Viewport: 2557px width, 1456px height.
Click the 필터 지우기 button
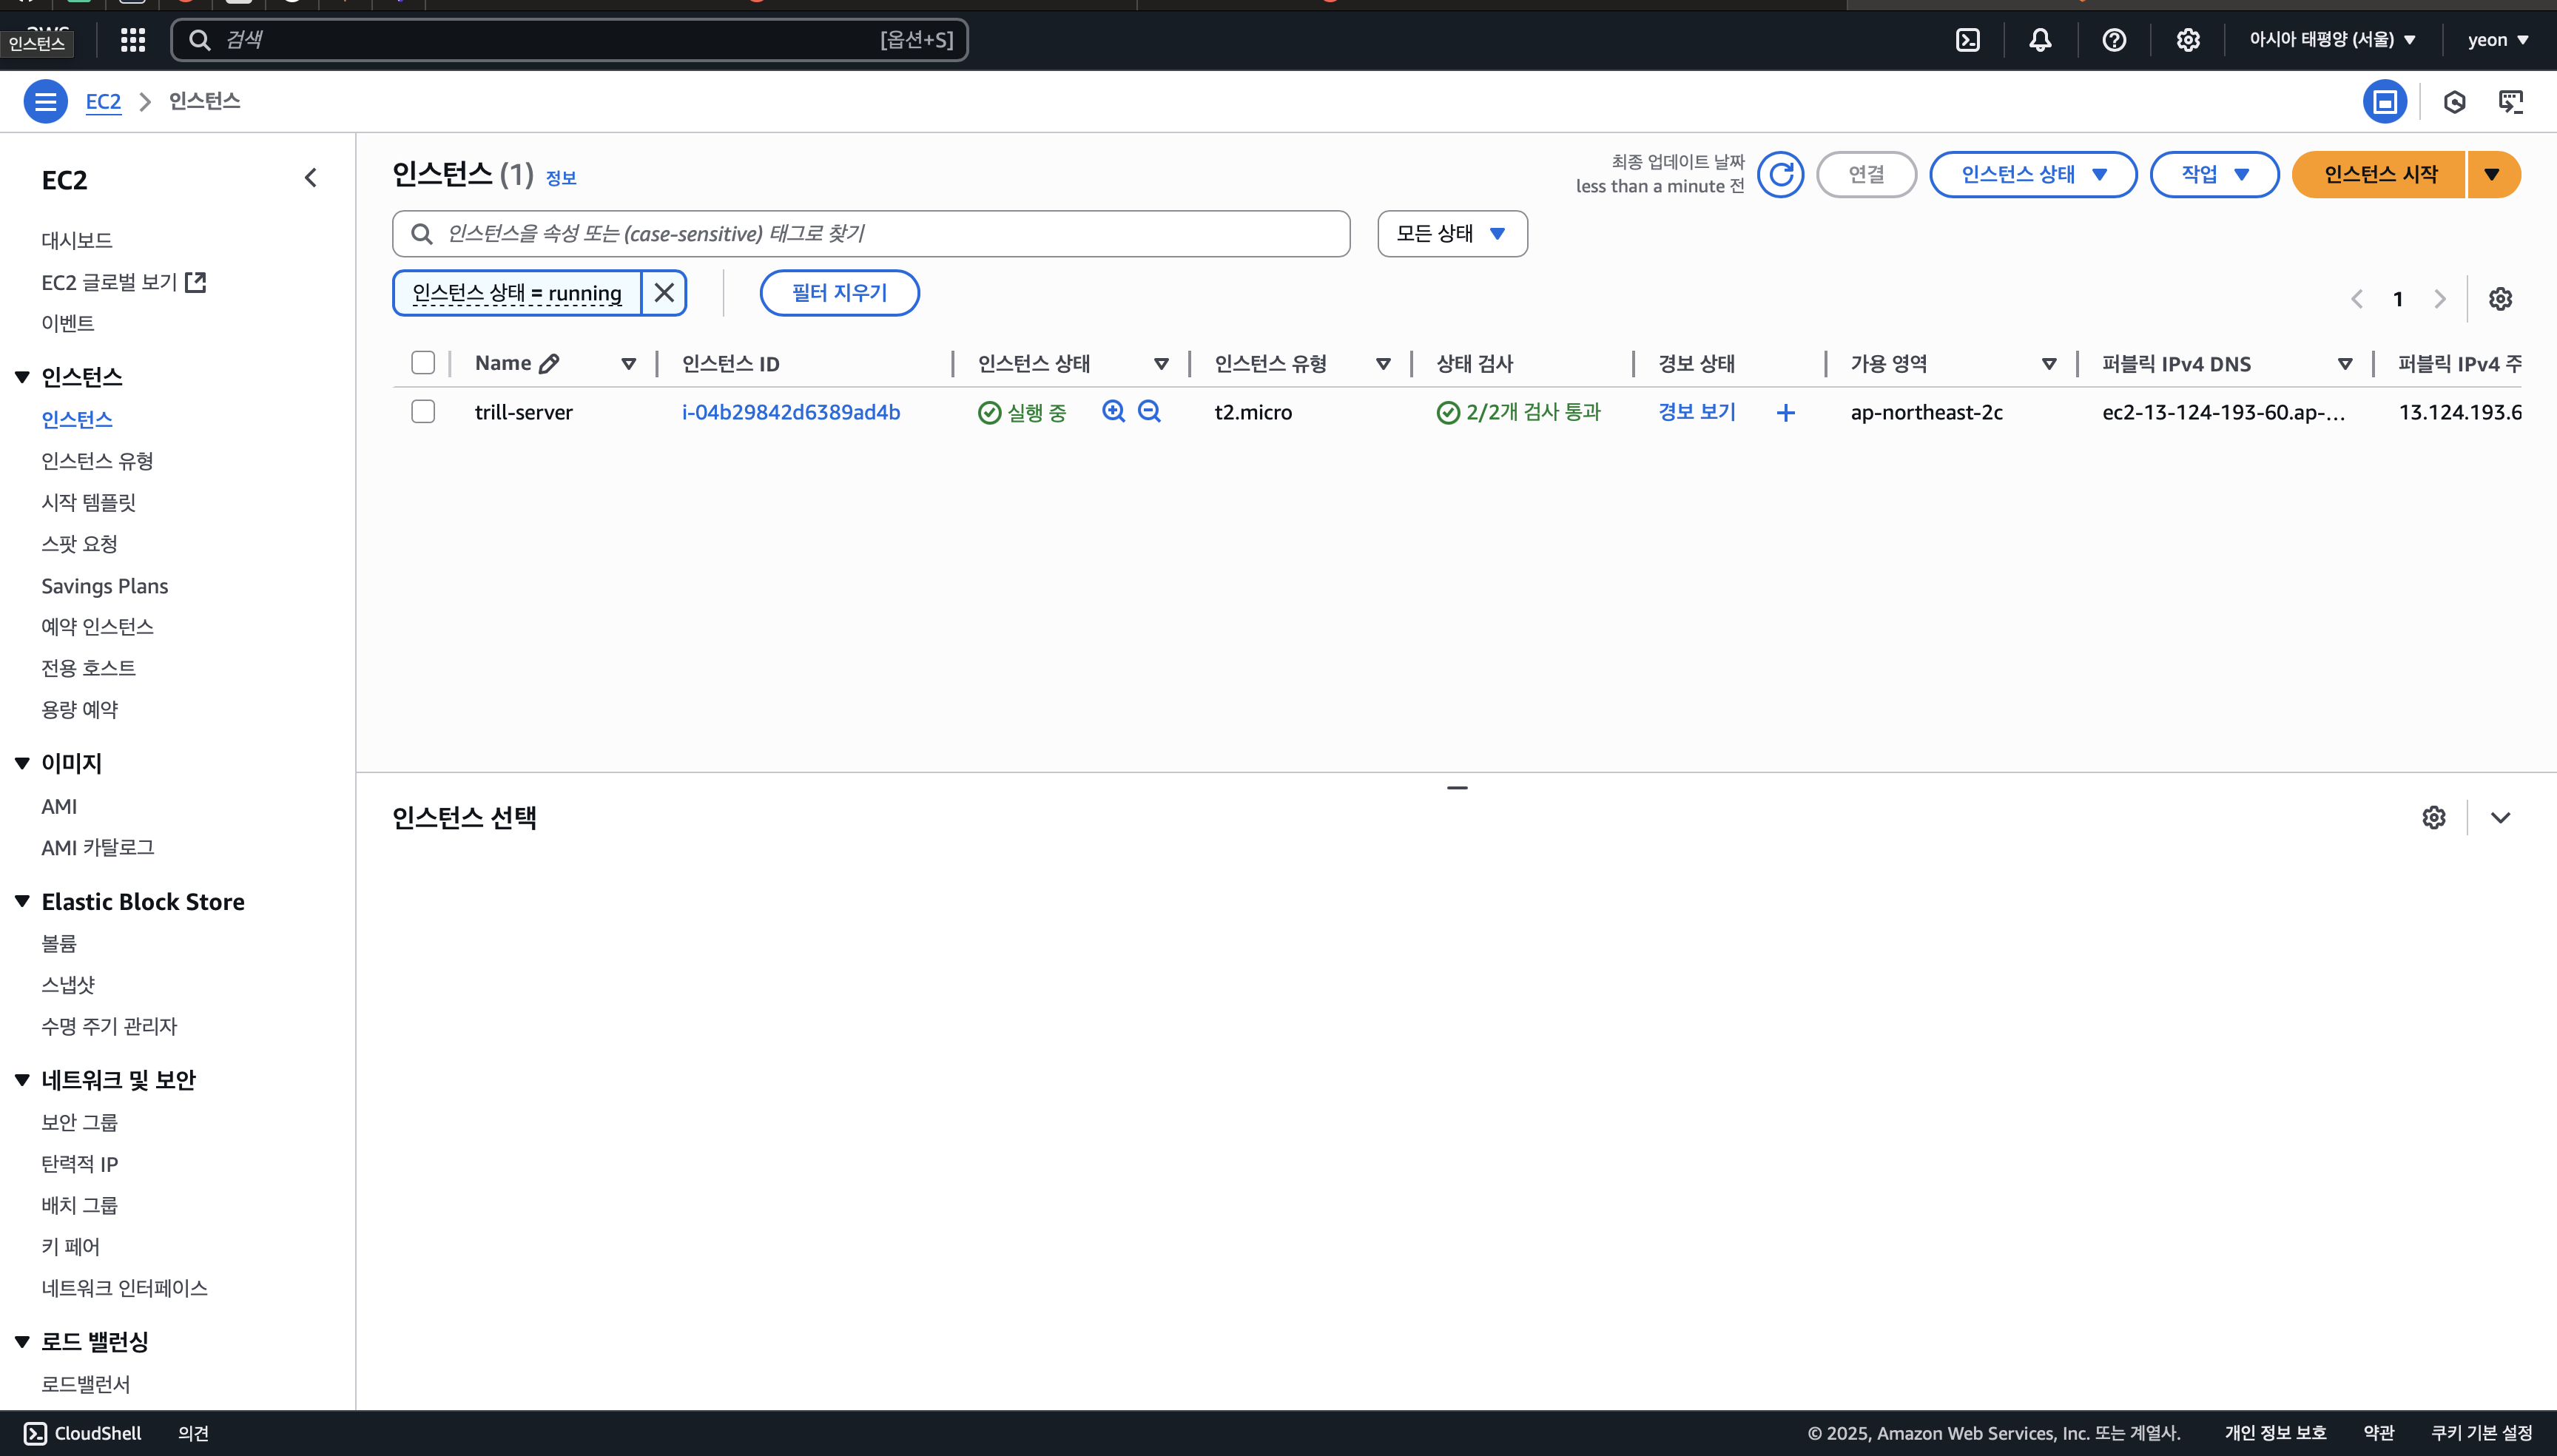(x=839, y=293)
